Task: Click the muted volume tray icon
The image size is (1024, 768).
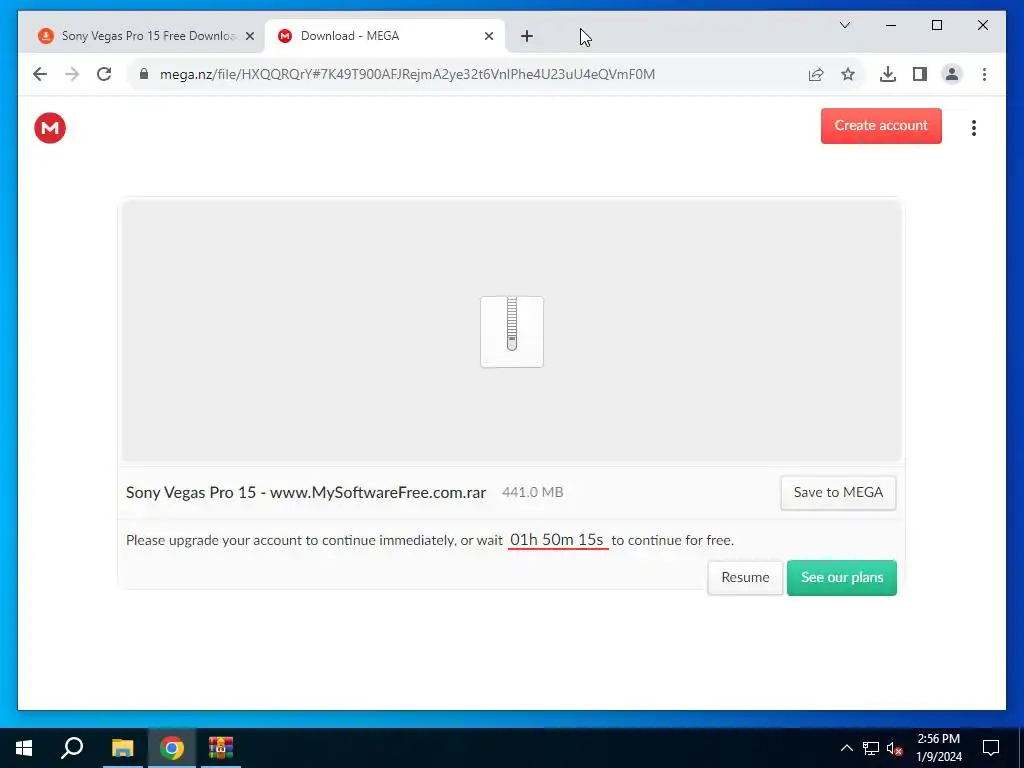Action: [894, 748]
